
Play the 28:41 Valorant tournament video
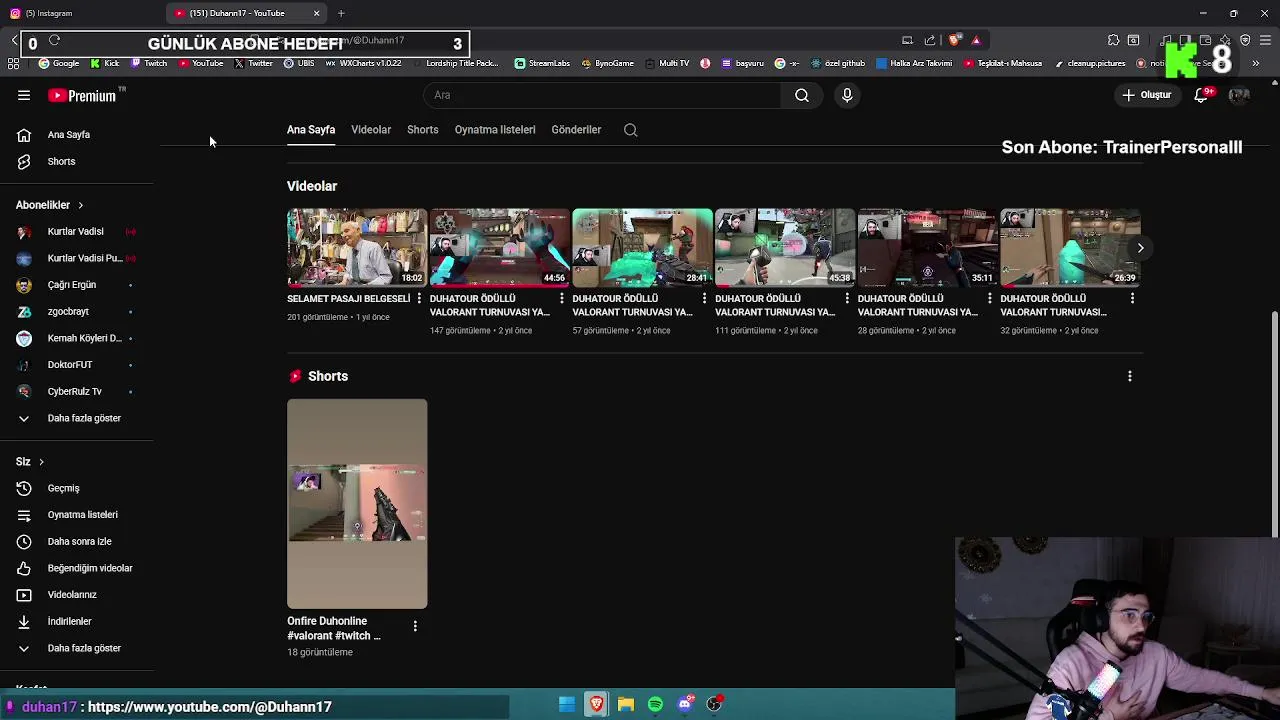point(642,248)
